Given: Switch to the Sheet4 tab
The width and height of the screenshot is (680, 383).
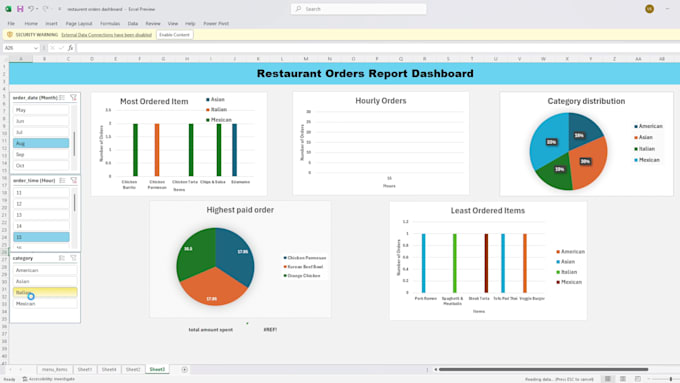Looking at the screenshot, I should (x=109, y=370).
